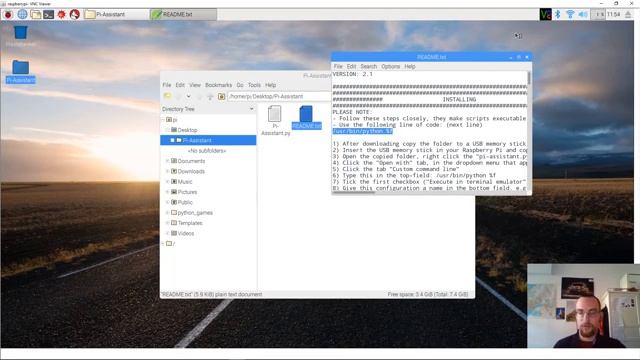Viewport: 640px width, 360px height.
Task: Open Go menu in file manager
Action: coord(240,85)
